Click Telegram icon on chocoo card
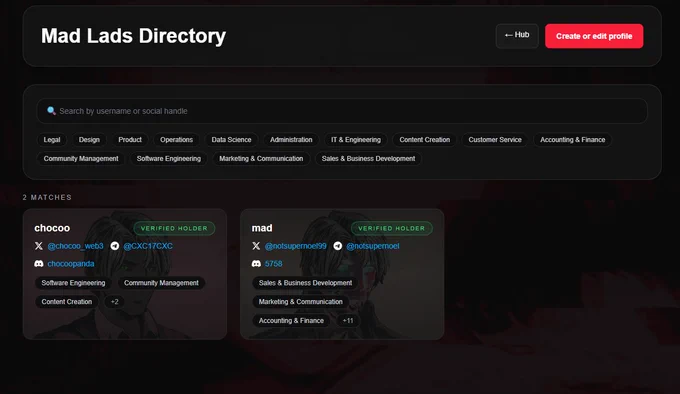The height and width of the screenshot is (394, 680). coord(114,246)
